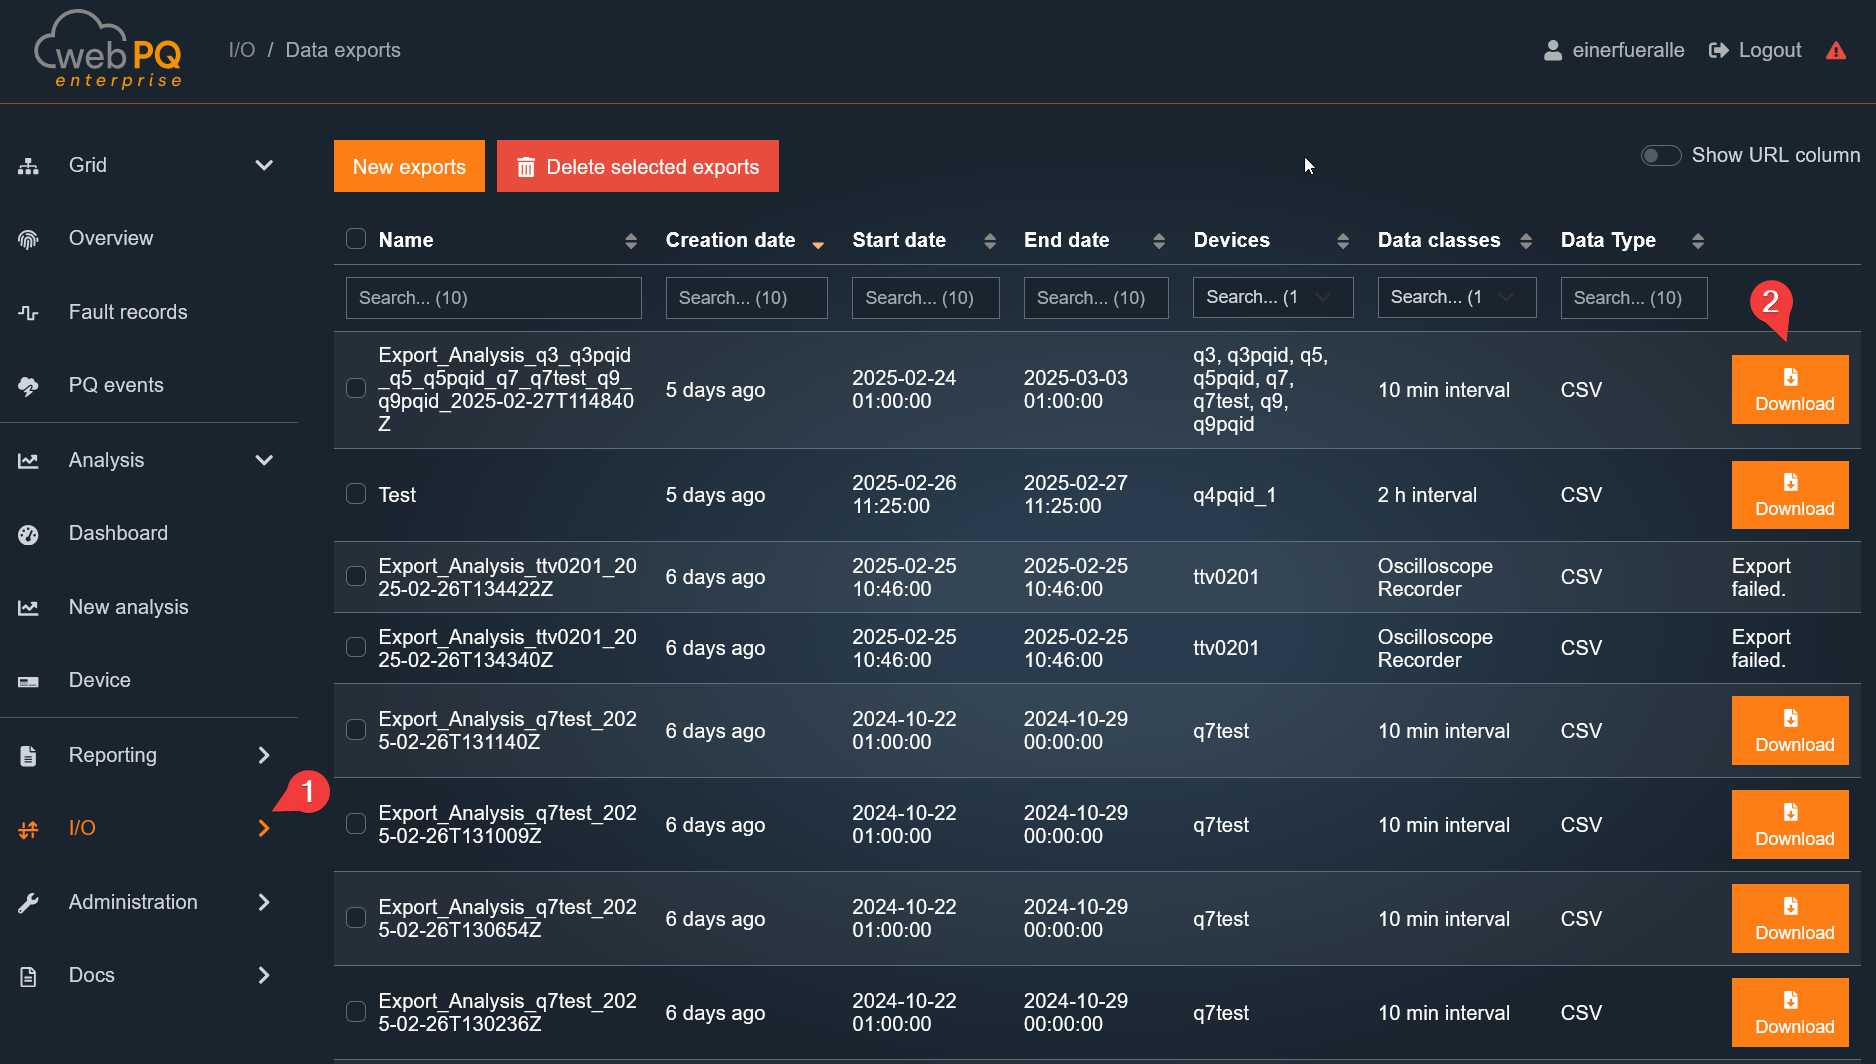Click the red warning triangle icon
Image resolution: width=1876 pixels, height=1064 pixels.
tap(1835, 51)
